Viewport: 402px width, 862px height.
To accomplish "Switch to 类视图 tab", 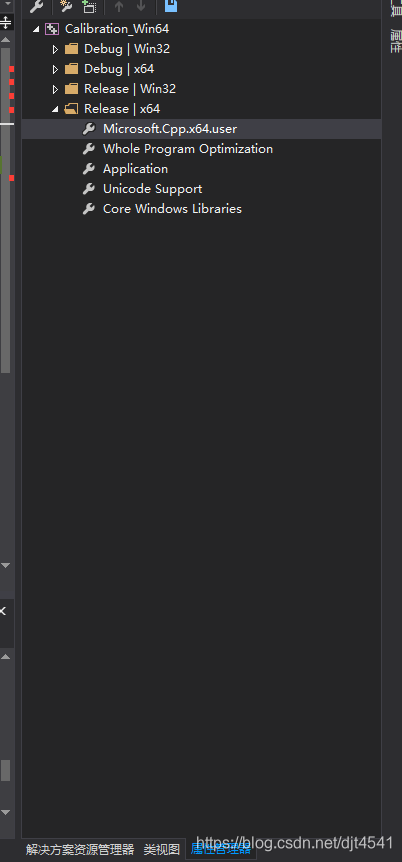I will [x=162, y=849].
